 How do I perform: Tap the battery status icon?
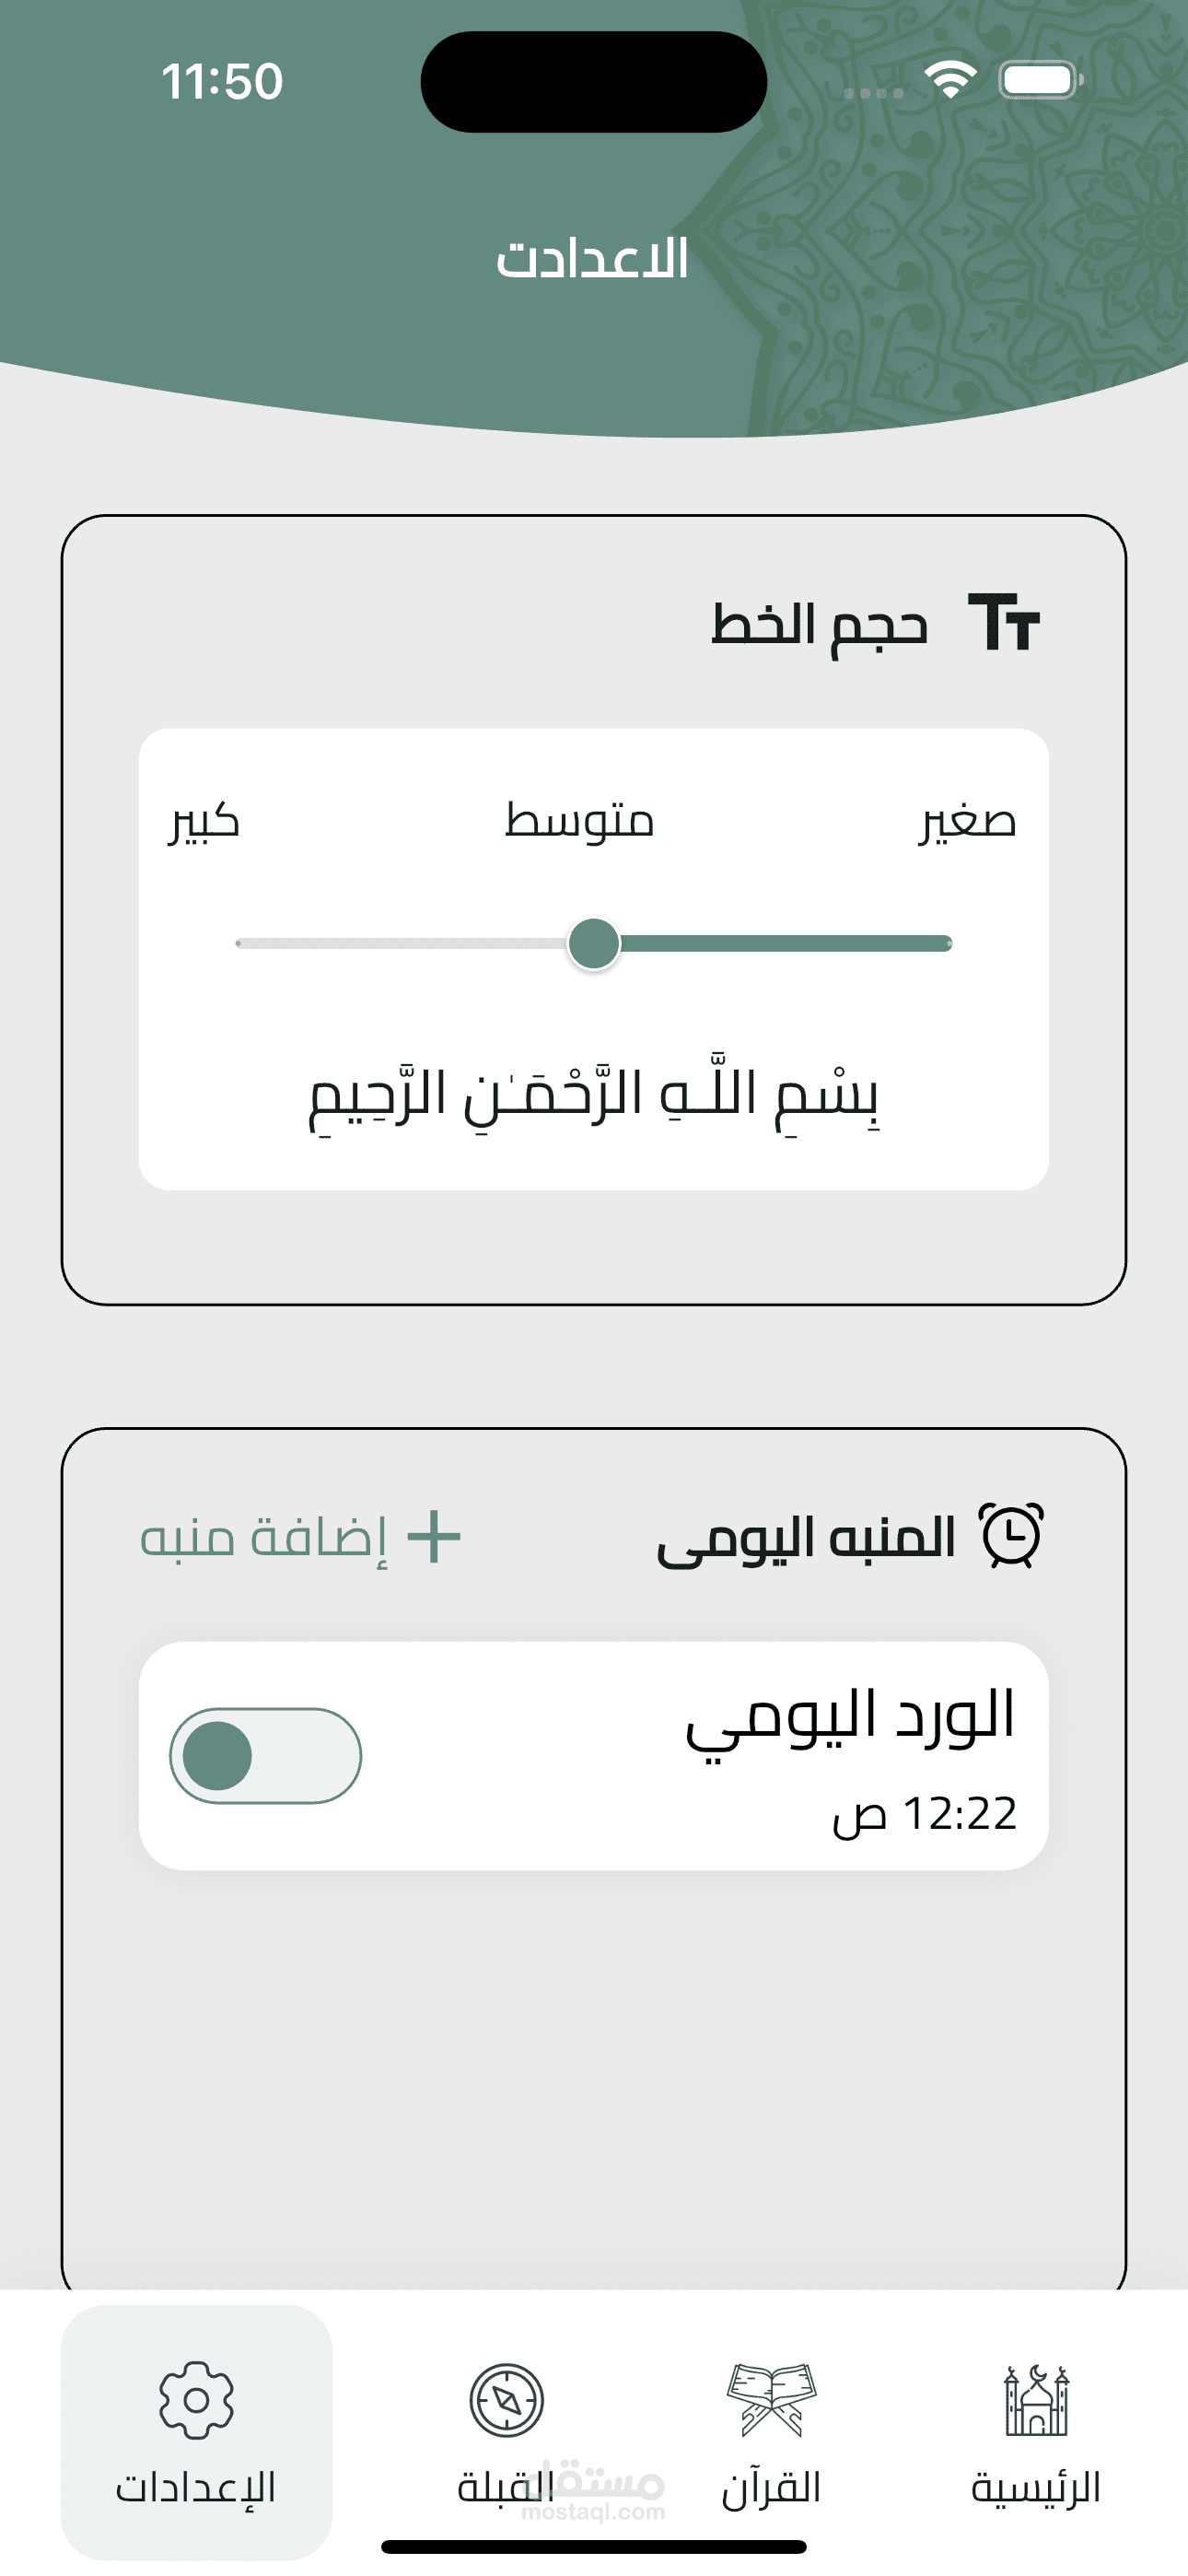(1040, 80)
